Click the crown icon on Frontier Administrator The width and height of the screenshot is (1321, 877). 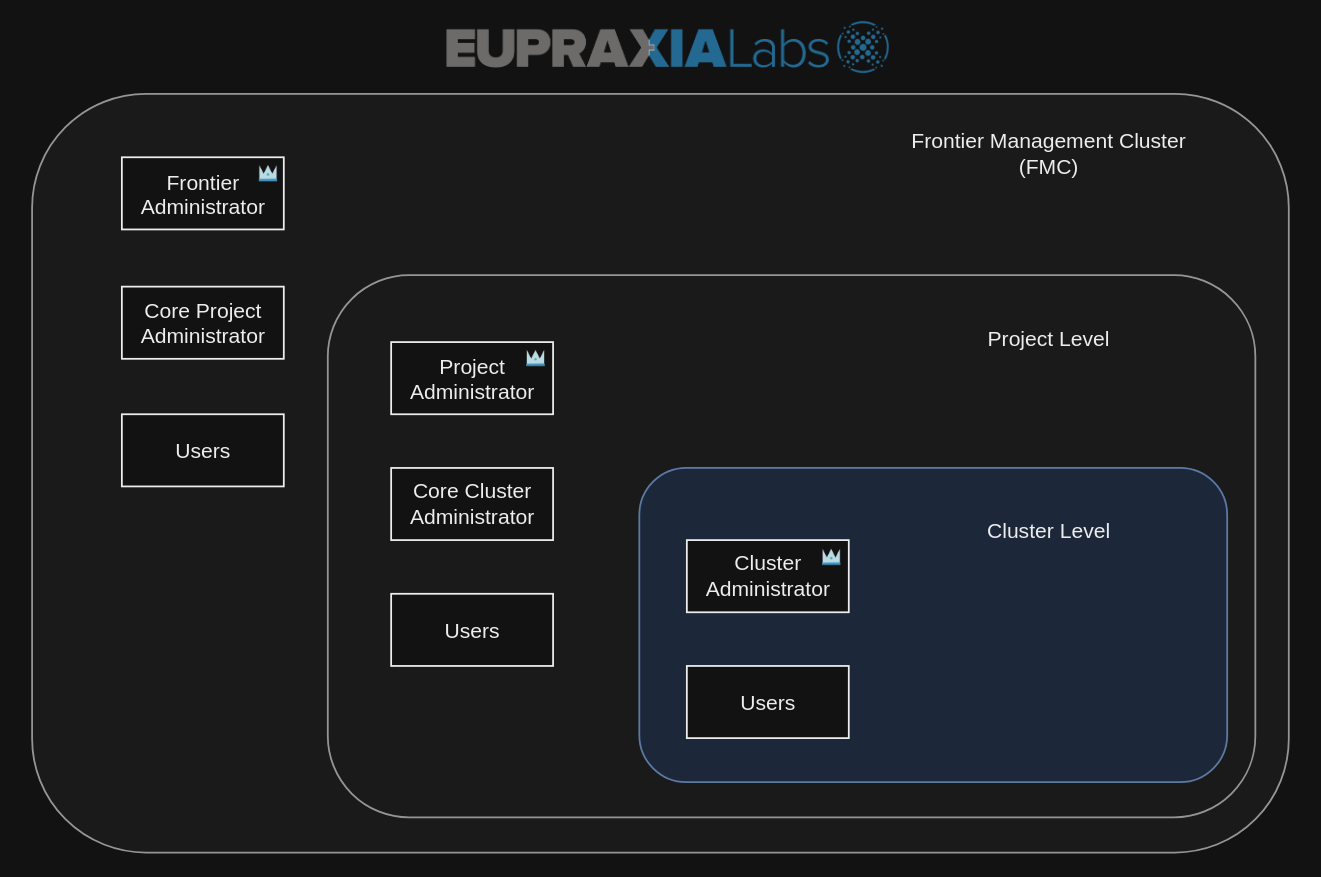(x=268, y=173)
